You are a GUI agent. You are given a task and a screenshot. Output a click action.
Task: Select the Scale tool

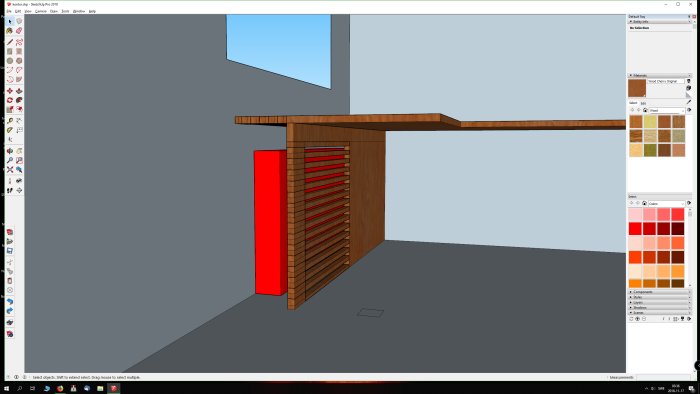click(x=10, y=109)
